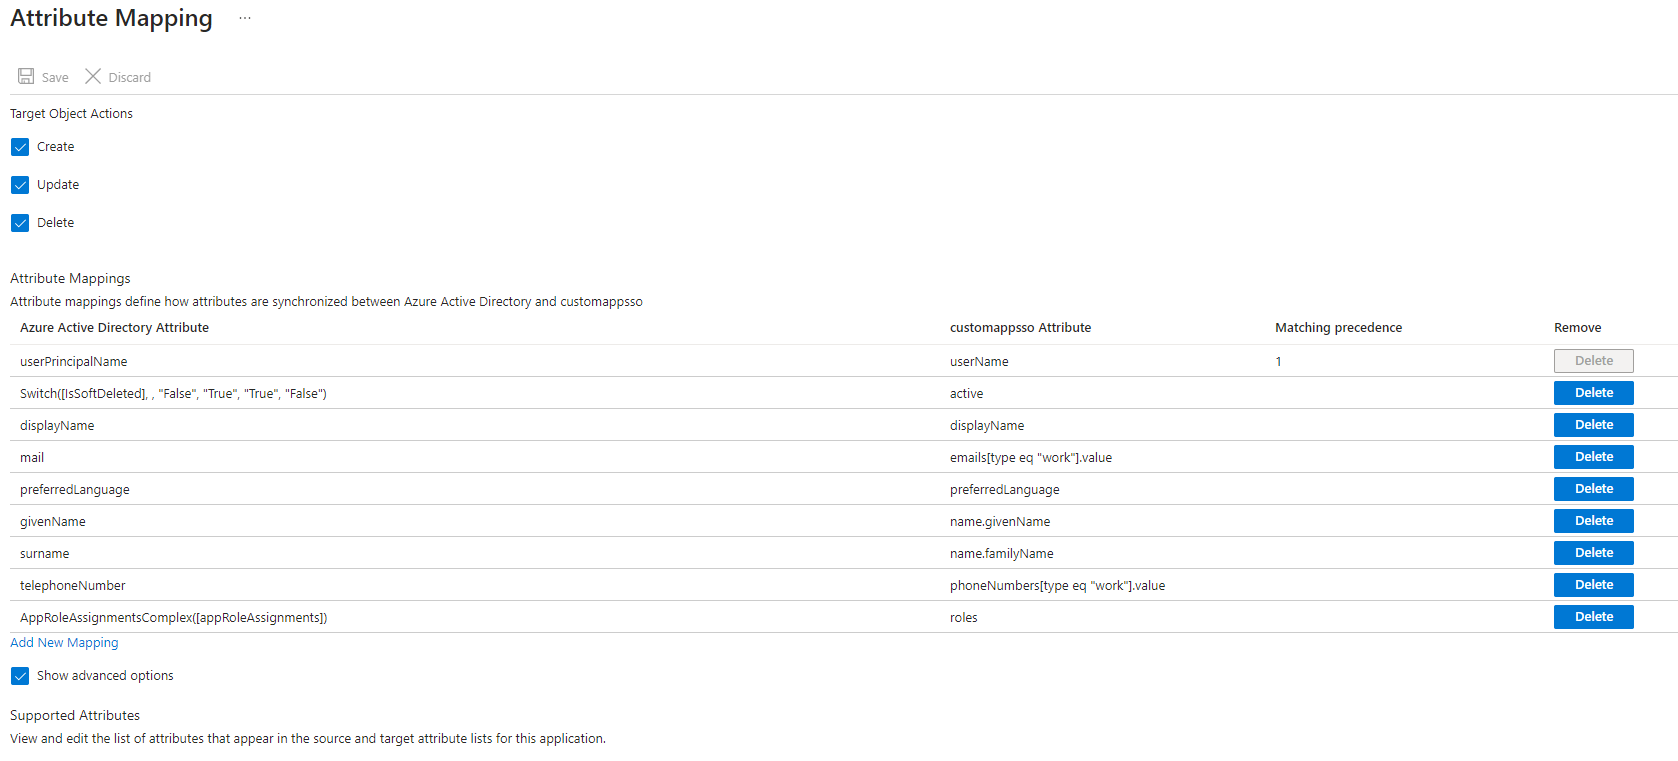Delete the displayName attribute mapping
This screenshot has height=761, width=1678.
coord(1593,425)
